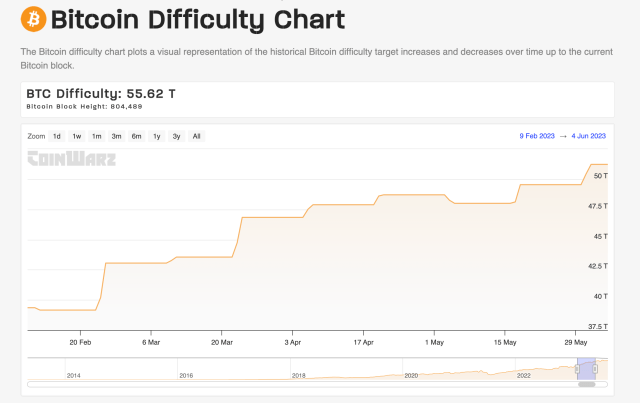The image size is (640, 403).
Task: Click the CoinWarz watermark logo
Action: point(70,157)
